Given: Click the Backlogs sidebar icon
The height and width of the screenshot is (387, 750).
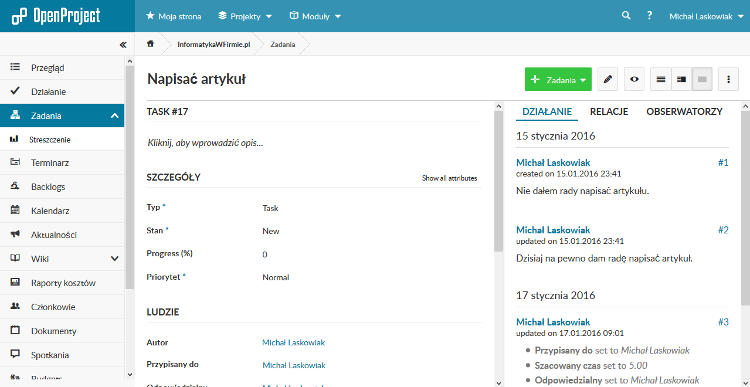Looking at the screenshot, I should coord(15,186).
